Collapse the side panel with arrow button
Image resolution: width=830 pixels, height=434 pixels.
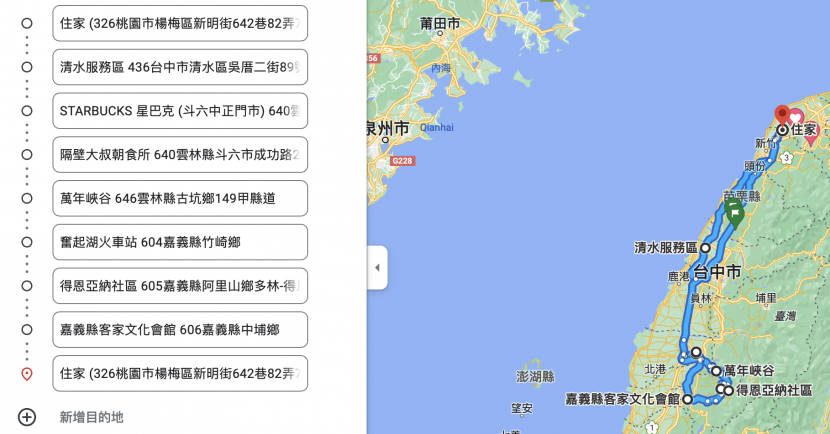(377, 268)
